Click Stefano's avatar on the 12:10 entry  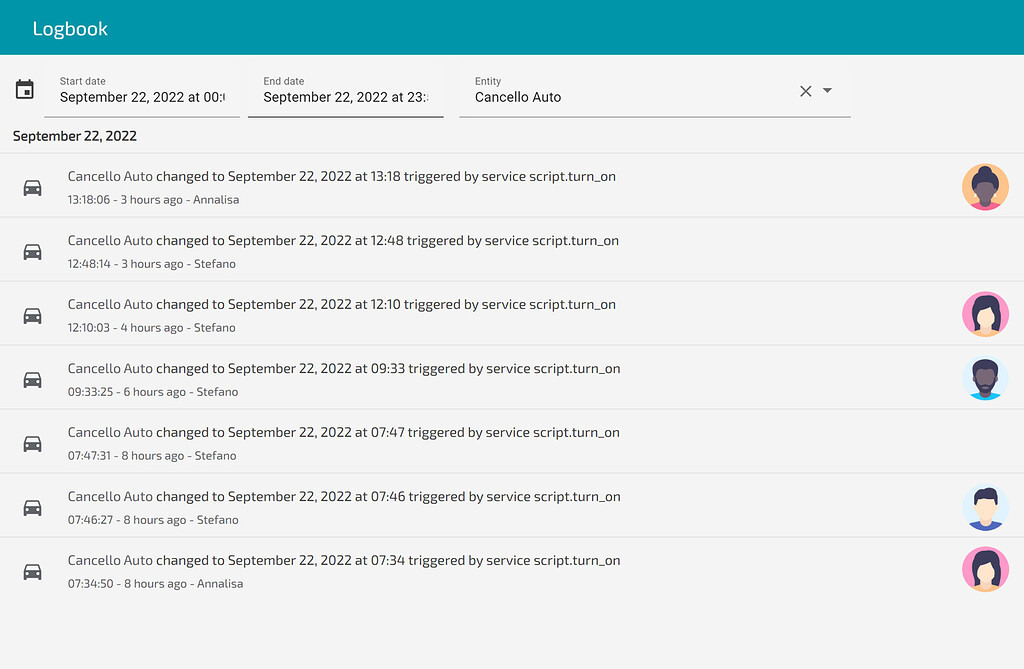click(x=985, y=314)
